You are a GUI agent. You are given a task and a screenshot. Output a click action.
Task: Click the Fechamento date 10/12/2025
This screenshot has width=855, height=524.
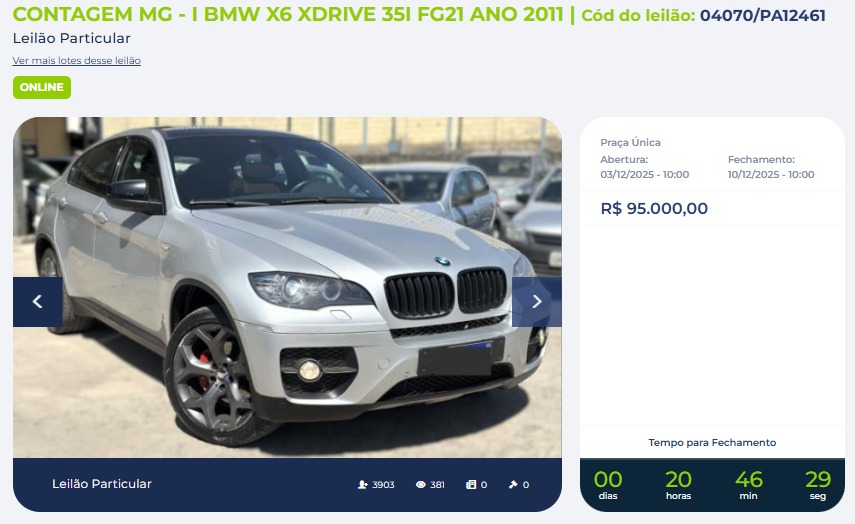pos(770,174)
